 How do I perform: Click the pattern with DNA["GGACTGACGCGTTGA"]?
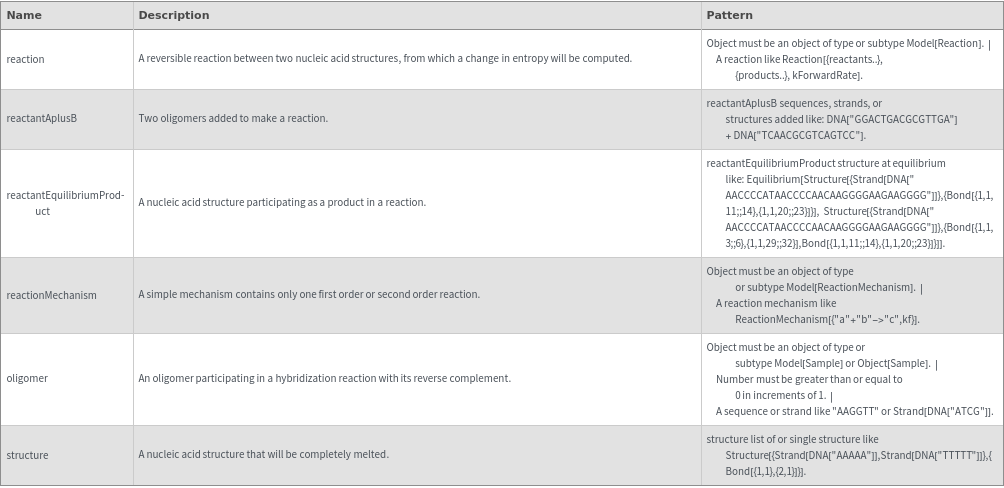click(832, 119)
